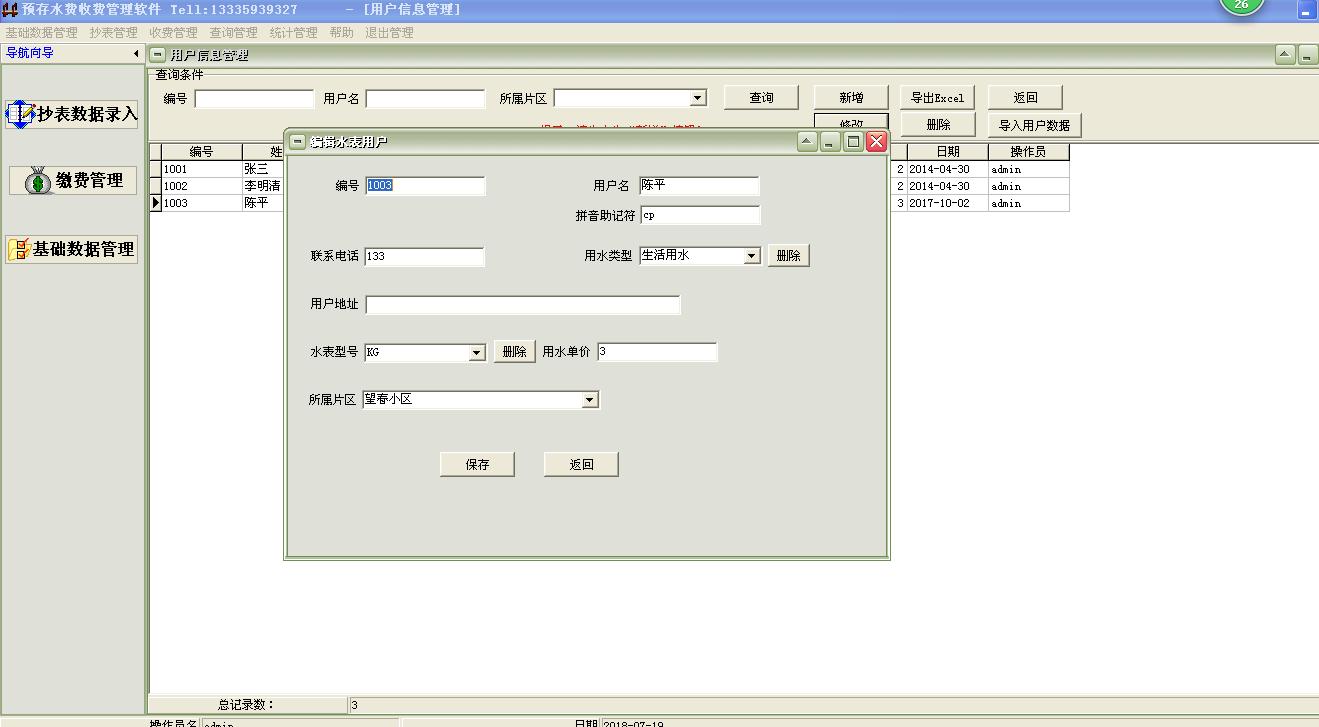1319x727 pixels.
Task: Expand the dialog's 所属片区 dropdown showing 望春小区
Action: (x=590, y=400)
